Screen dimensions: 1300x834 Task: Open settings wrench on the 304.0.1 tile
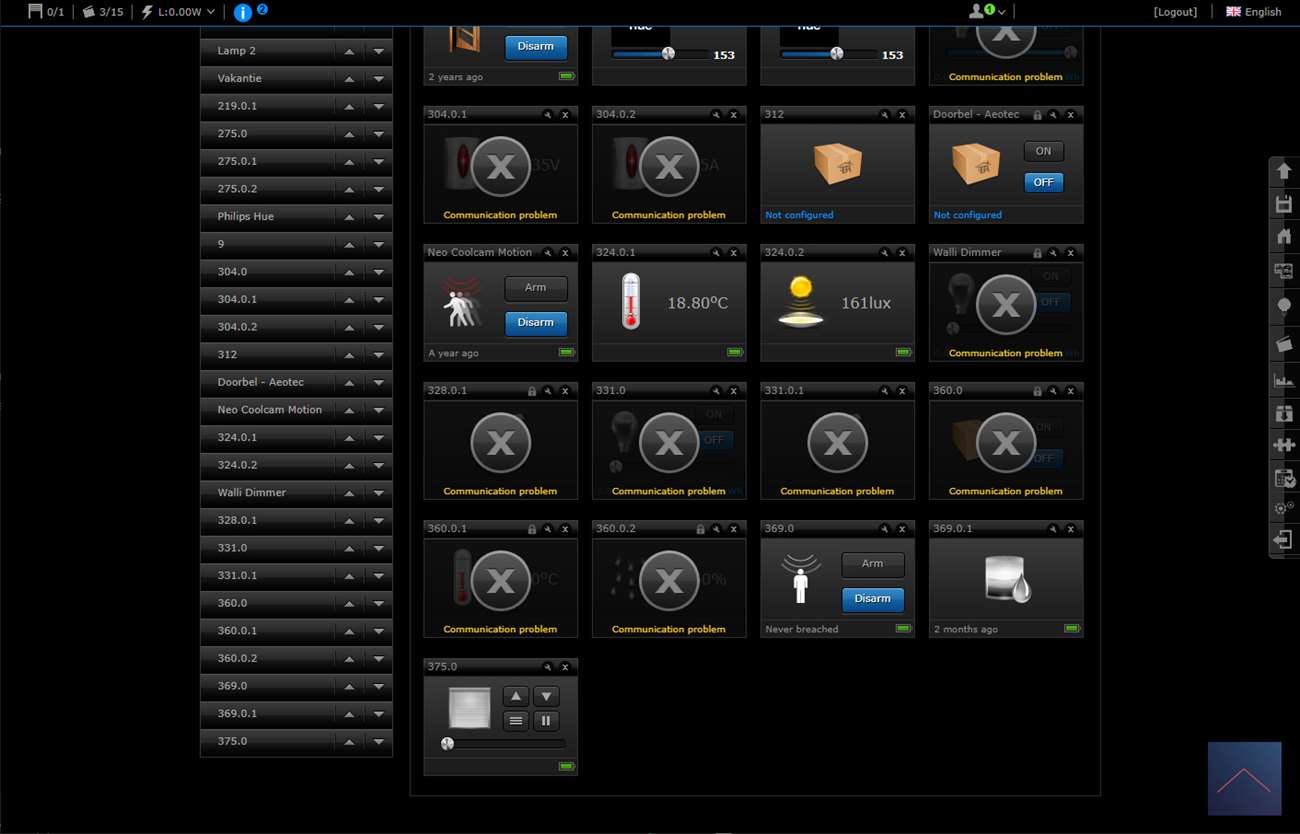pyautogui.click(x=547, y=115)
